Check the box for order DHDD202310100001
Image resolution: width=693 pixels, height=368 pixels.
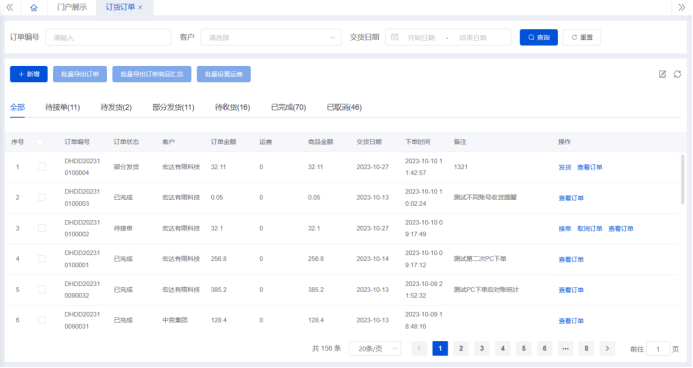point(42,259)
